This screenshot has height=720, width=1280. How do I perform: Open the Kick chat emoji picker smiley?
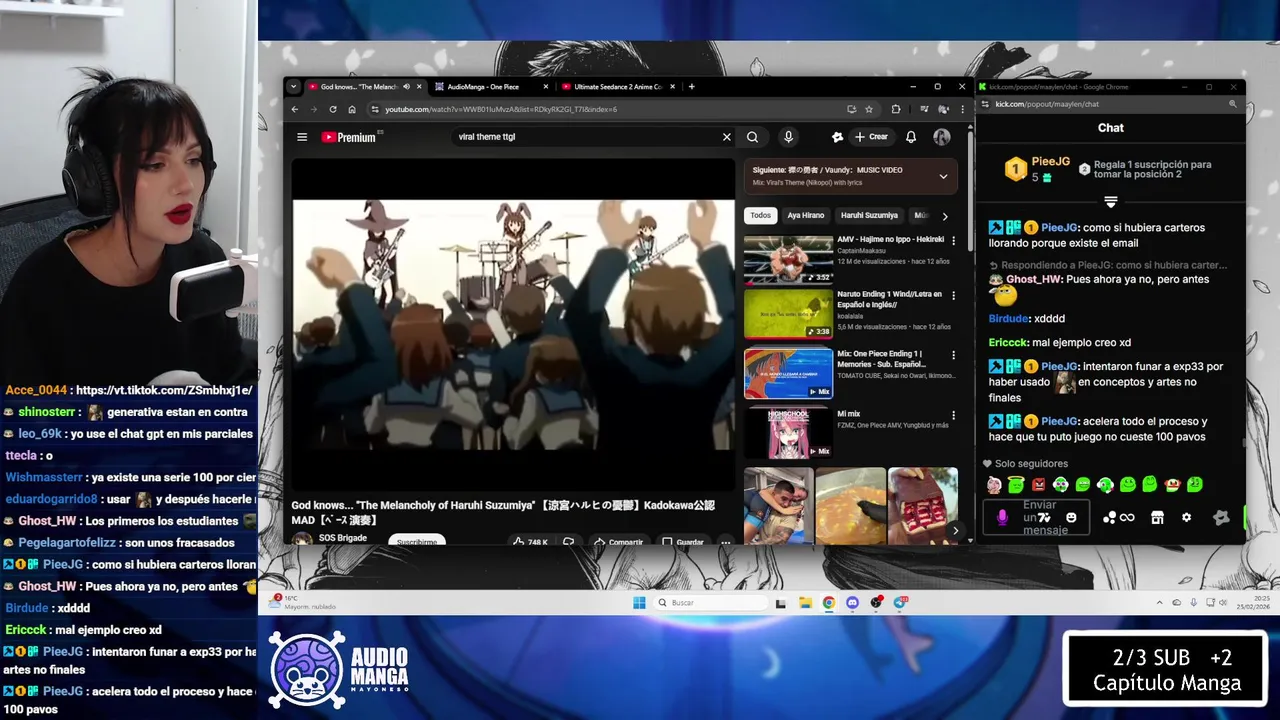[x=1071, y=518]
